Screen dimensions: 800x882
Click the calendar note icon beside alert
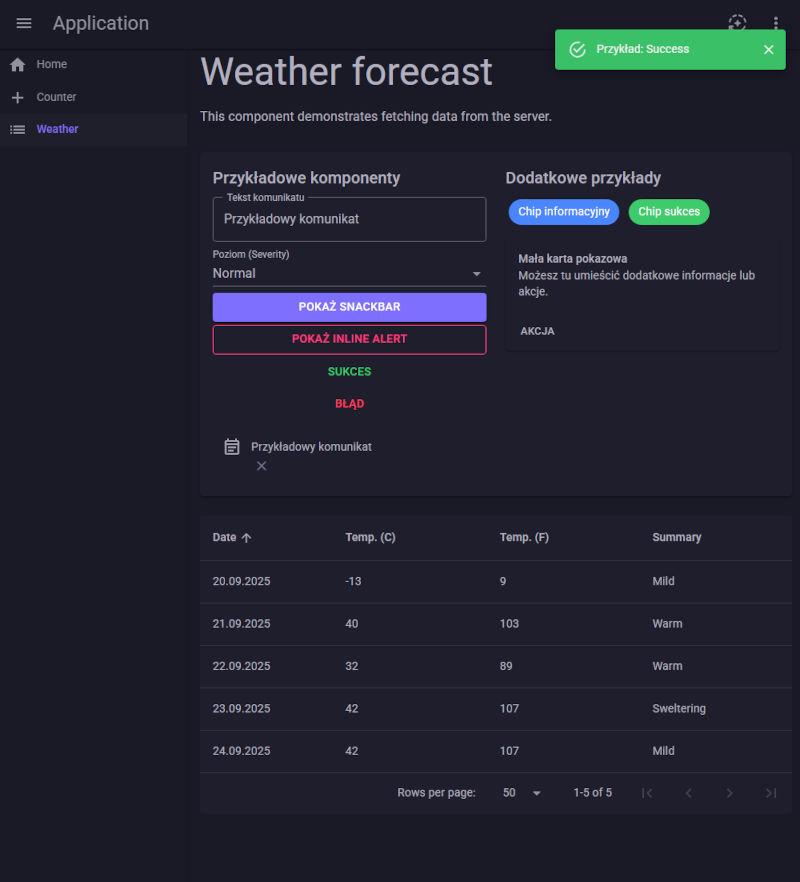(232, 447)
